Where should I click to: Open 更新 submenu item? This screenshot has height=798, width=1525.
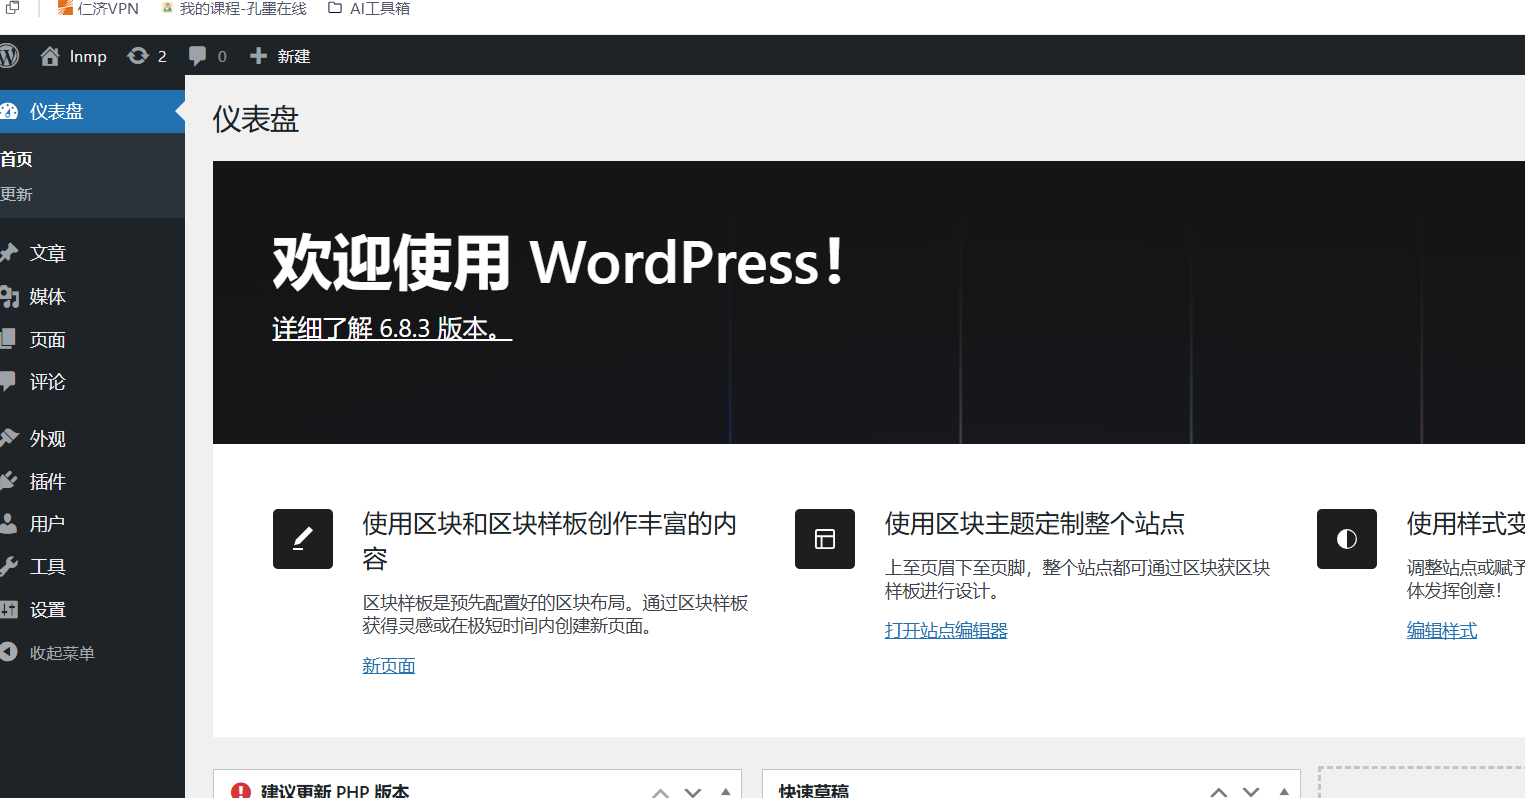16,194
